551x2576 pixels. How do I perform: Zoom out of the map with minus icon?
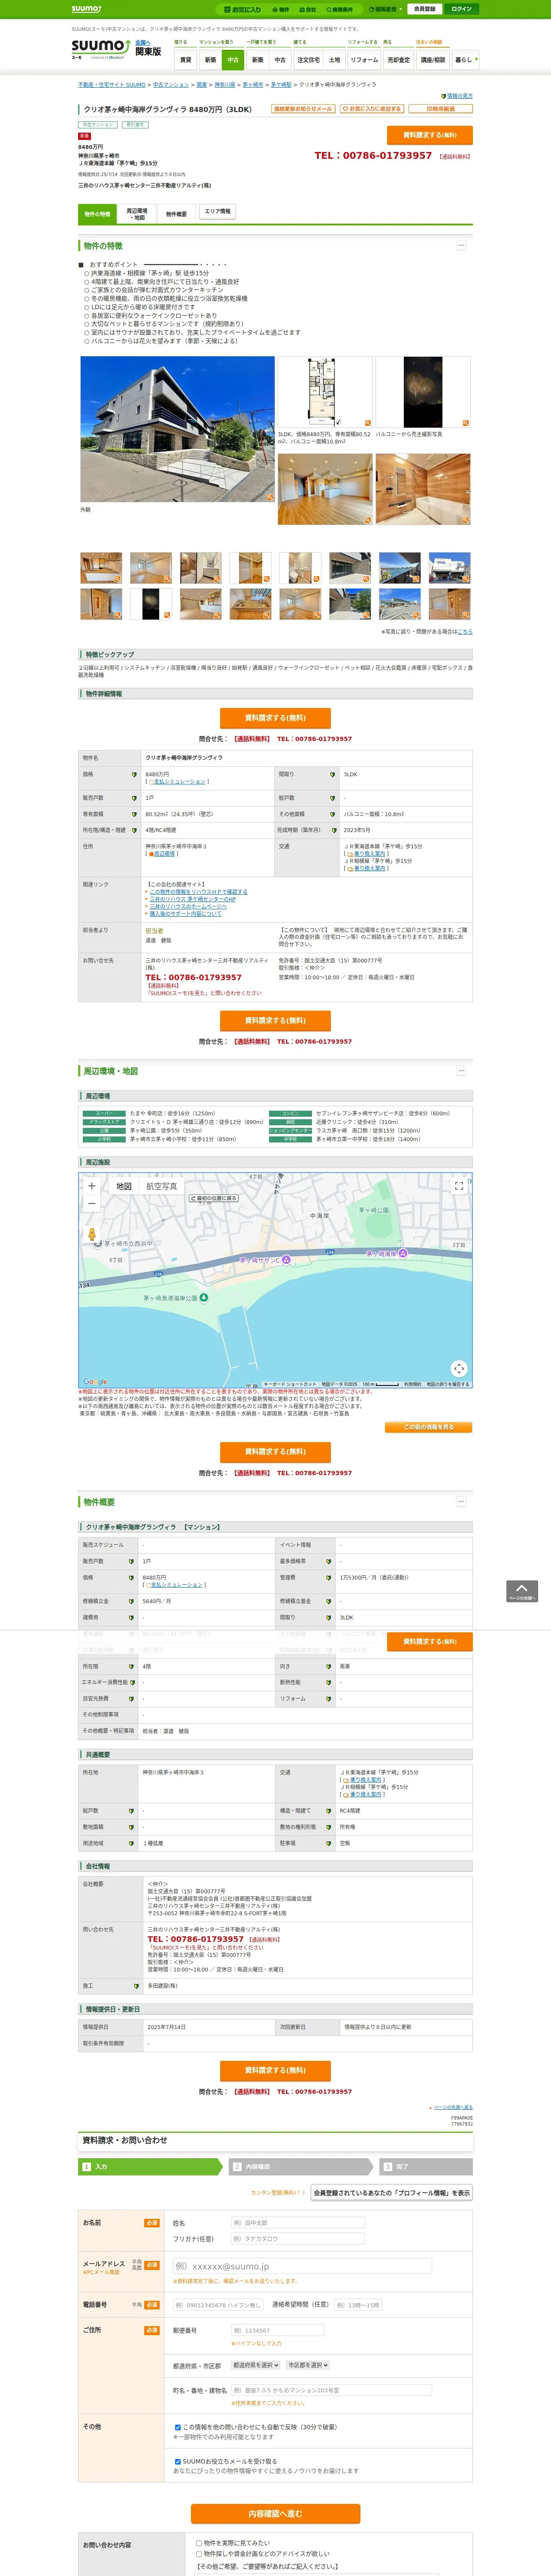92,1203
